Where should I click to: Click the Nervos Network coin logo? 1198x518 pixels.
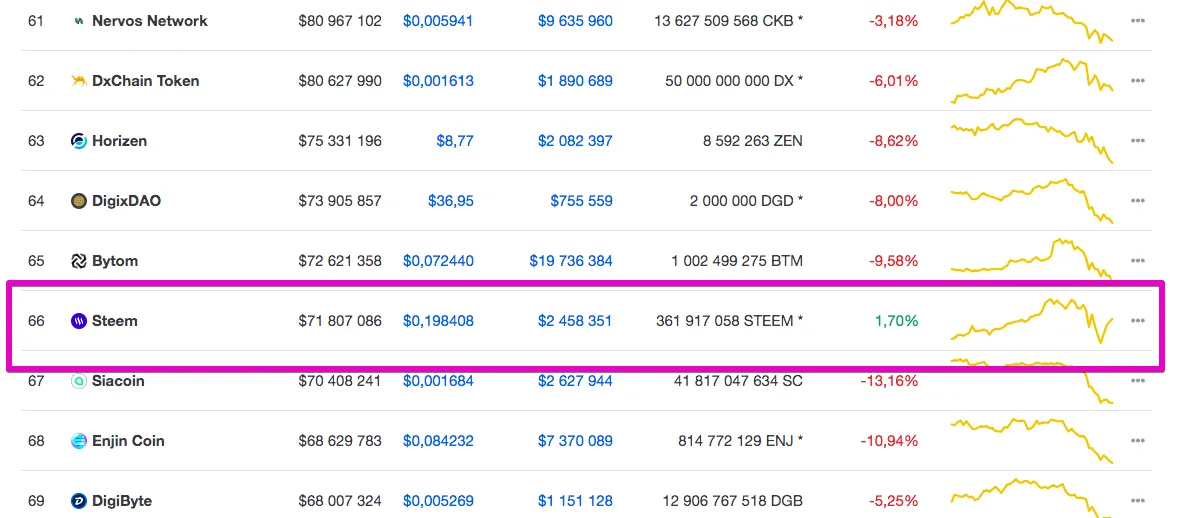pyautogui.click(x=79, y=21)
